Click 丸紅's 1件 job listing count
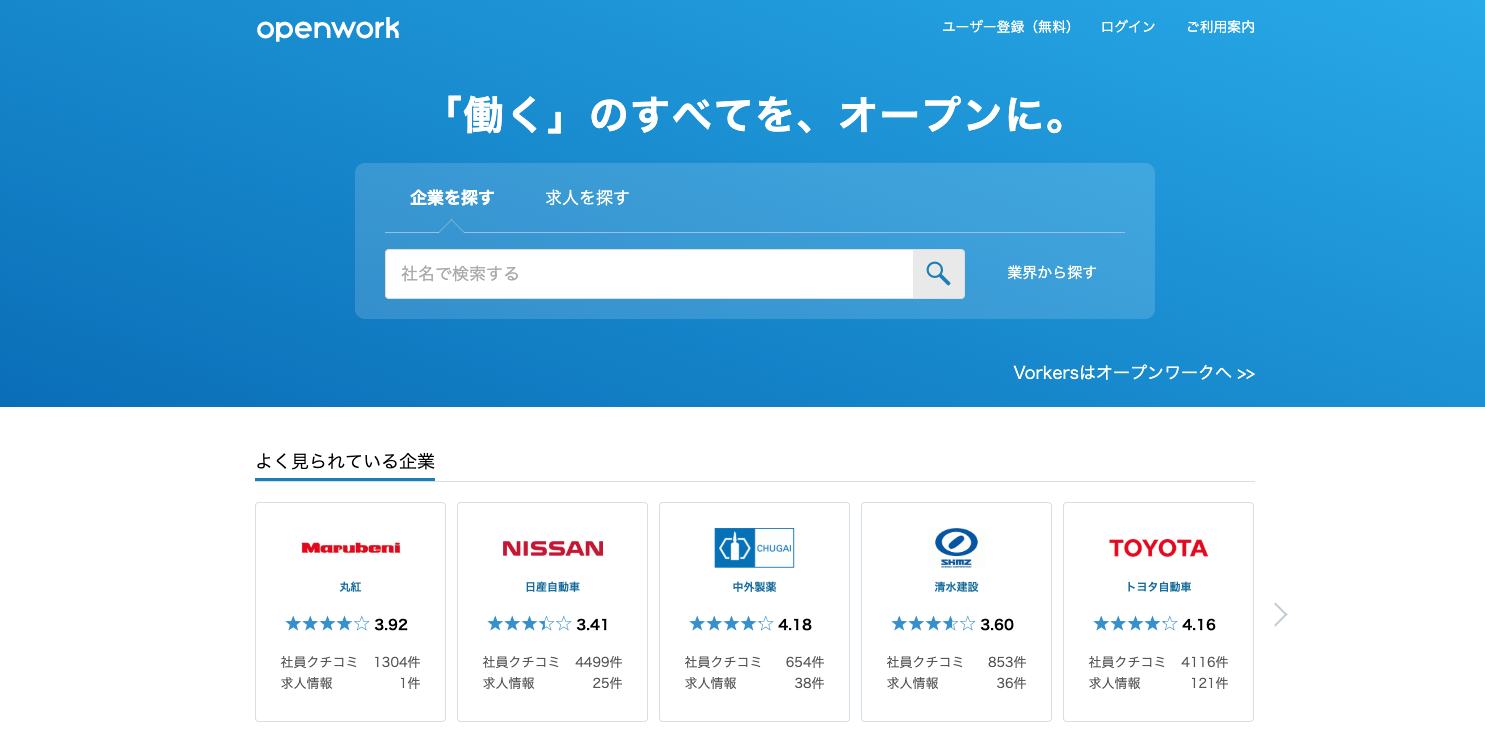 (x=410, y=683)
